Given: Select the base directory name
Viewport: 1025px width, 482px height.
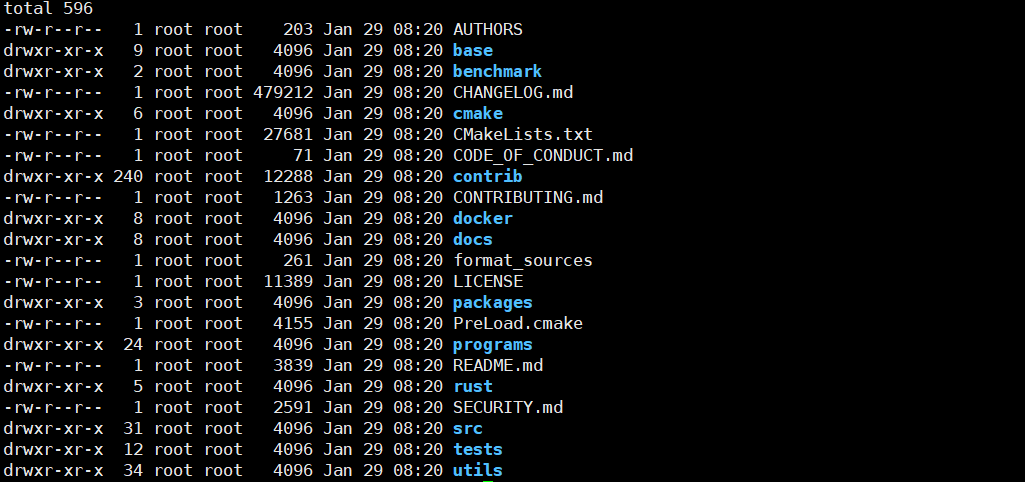Looking at the screenshot, I should (x=472, y=50).
